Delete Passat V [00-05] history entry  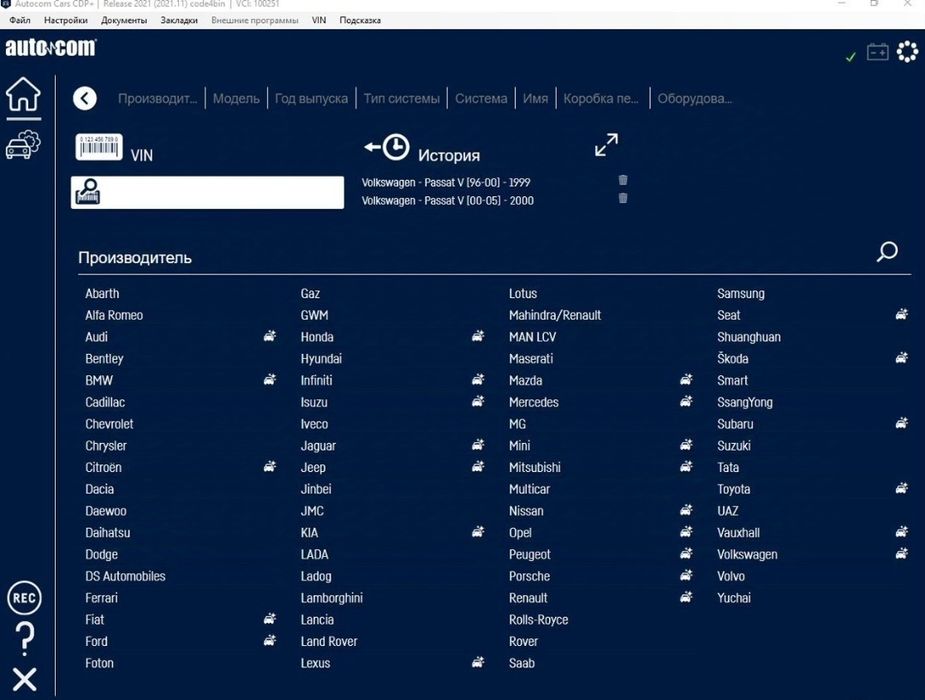click(x=623, y=198)
